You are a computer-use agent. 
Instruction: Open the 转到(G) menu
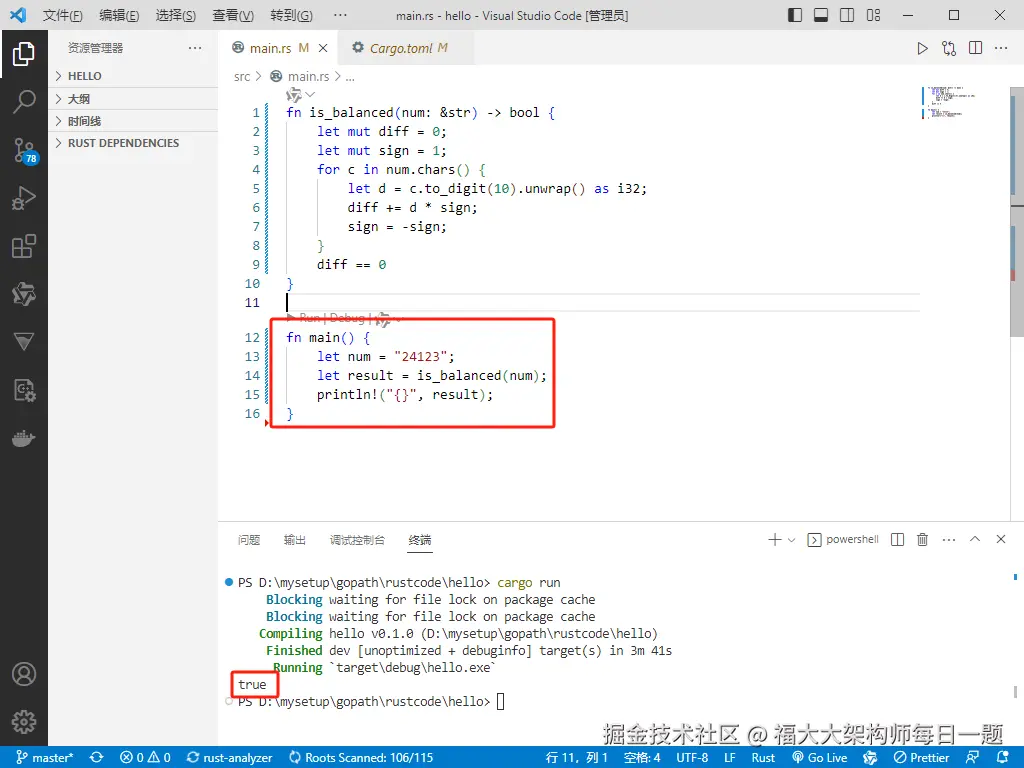[291, 15]
